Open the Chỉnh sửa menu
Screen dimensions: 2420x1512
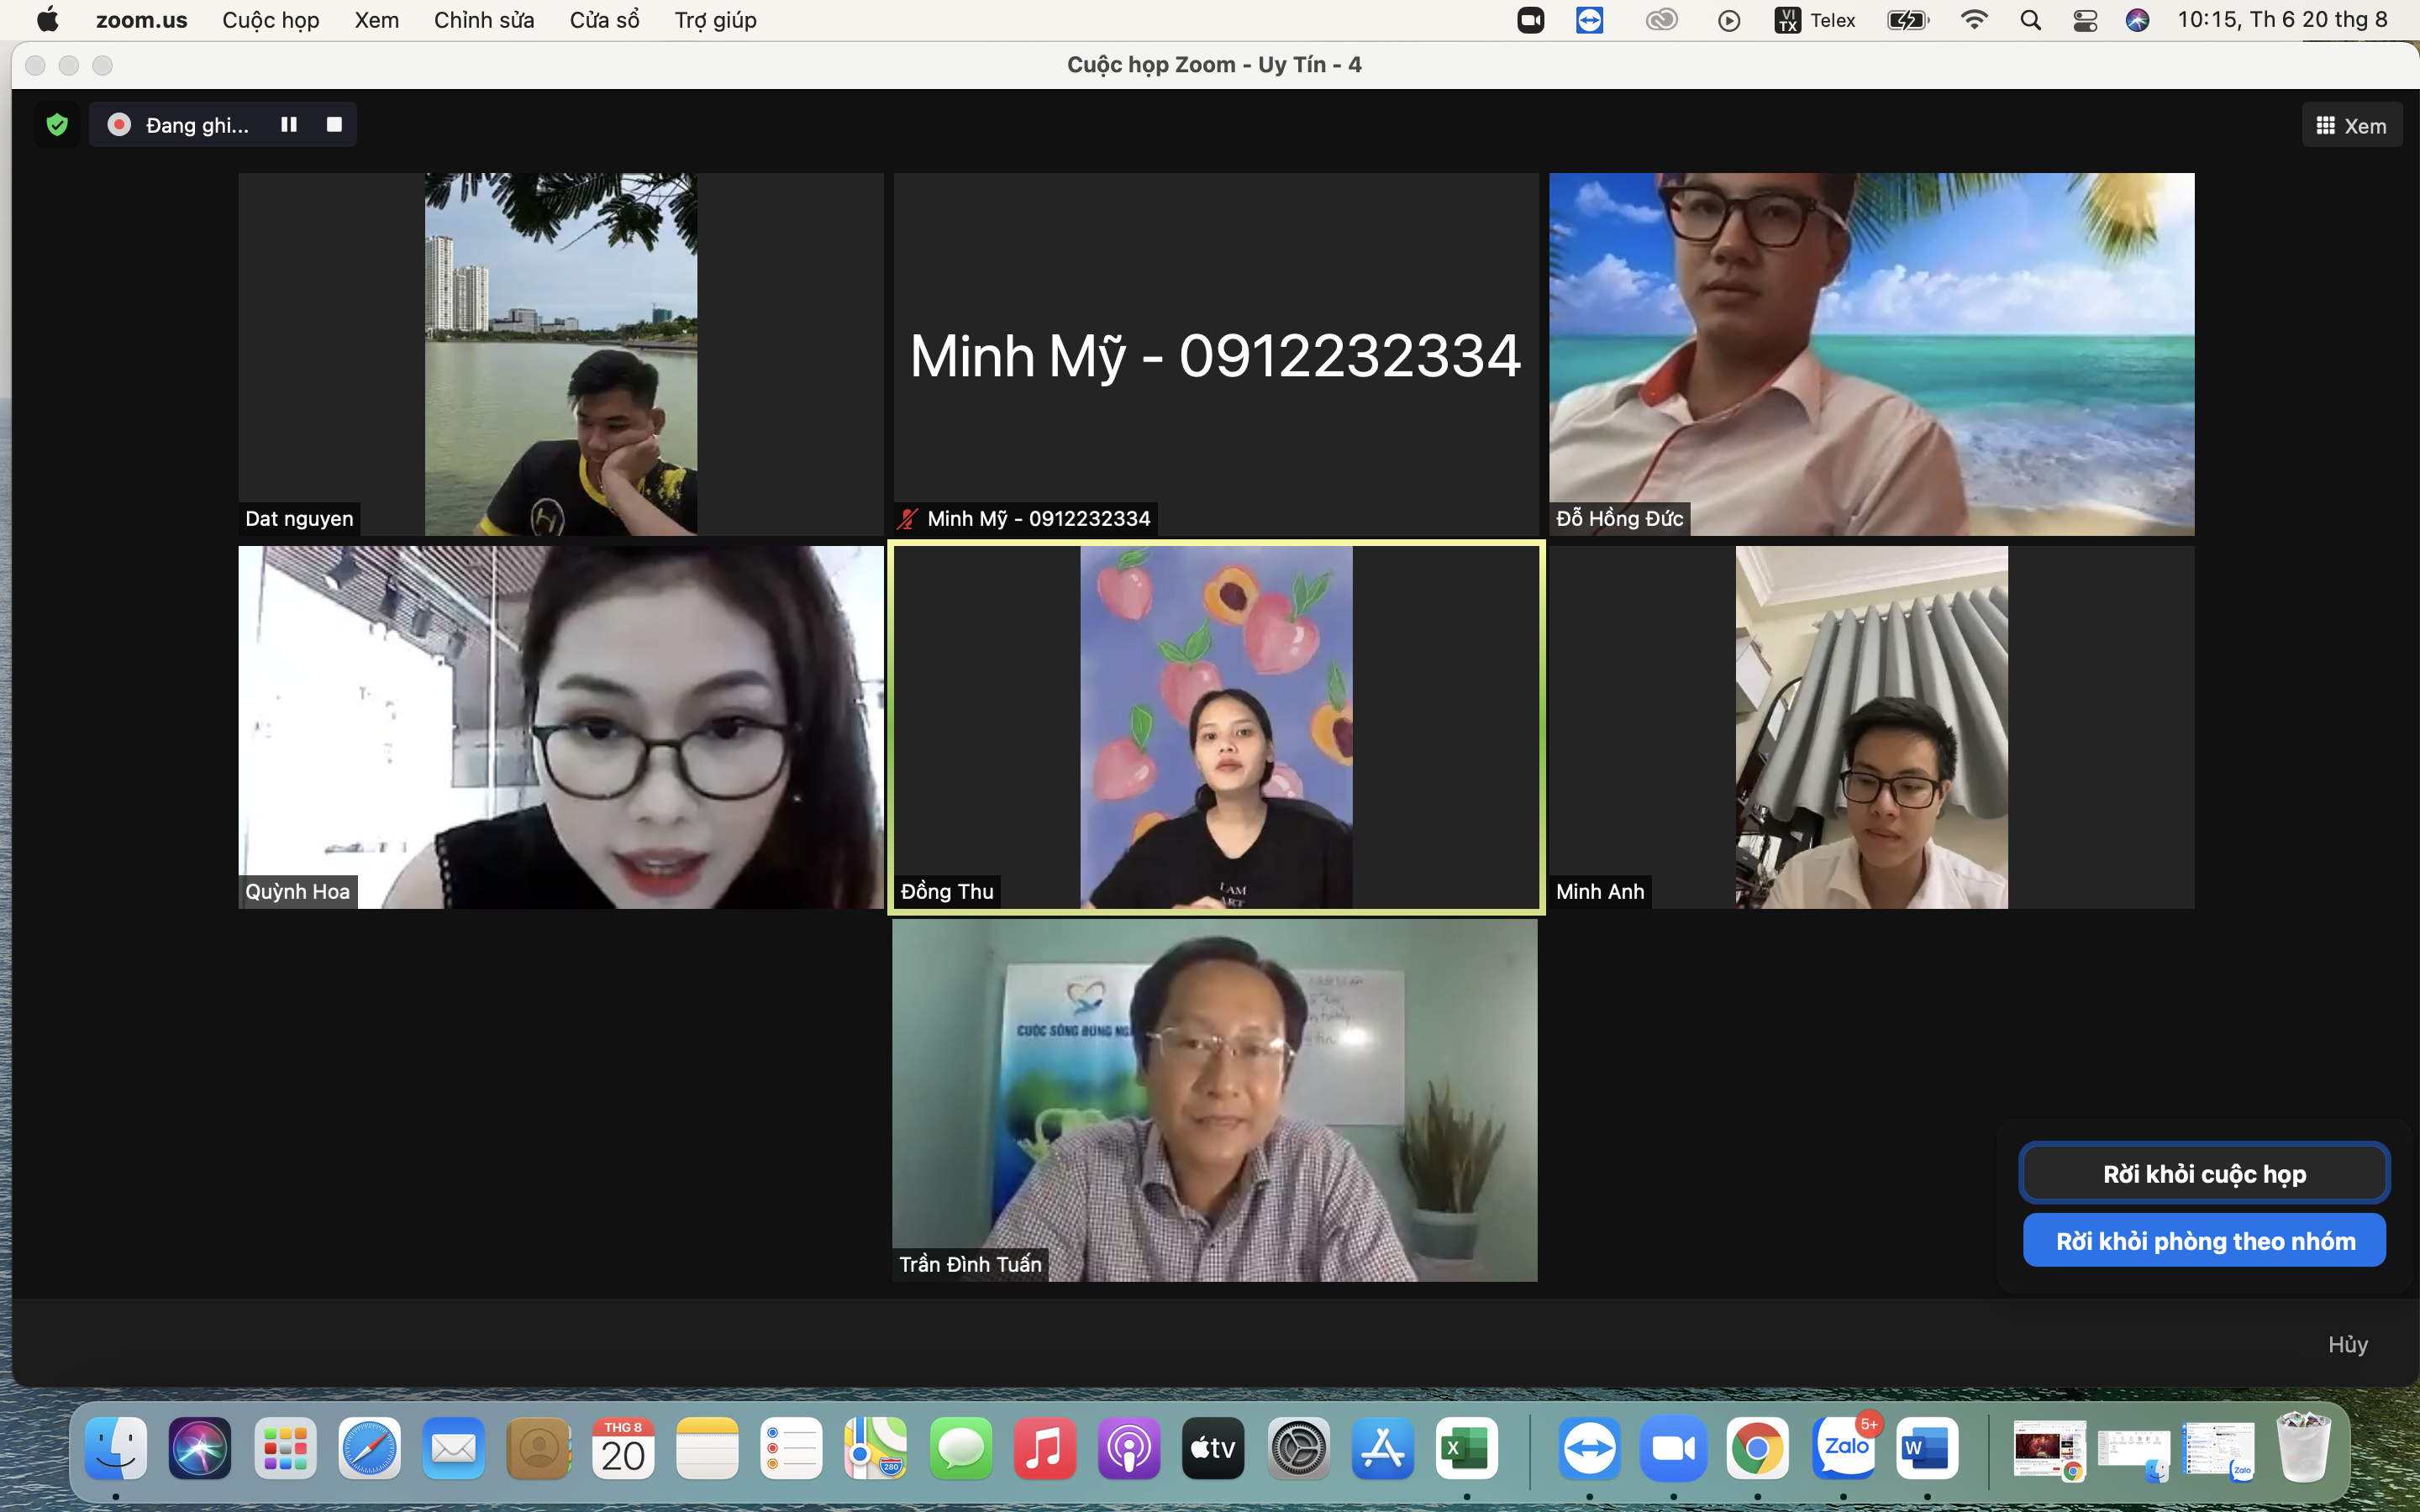tap(484, 20)
